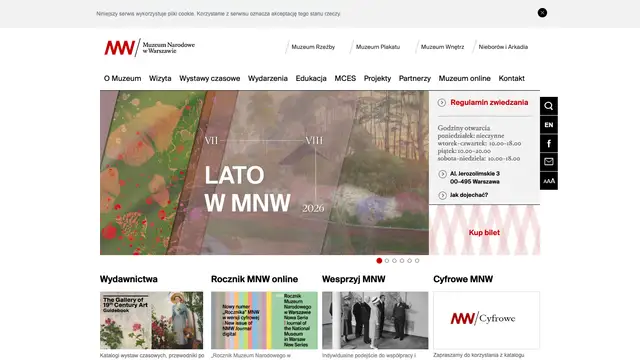Change font size with AAA icon
This screenshot has height=360, width=640.
549,181
